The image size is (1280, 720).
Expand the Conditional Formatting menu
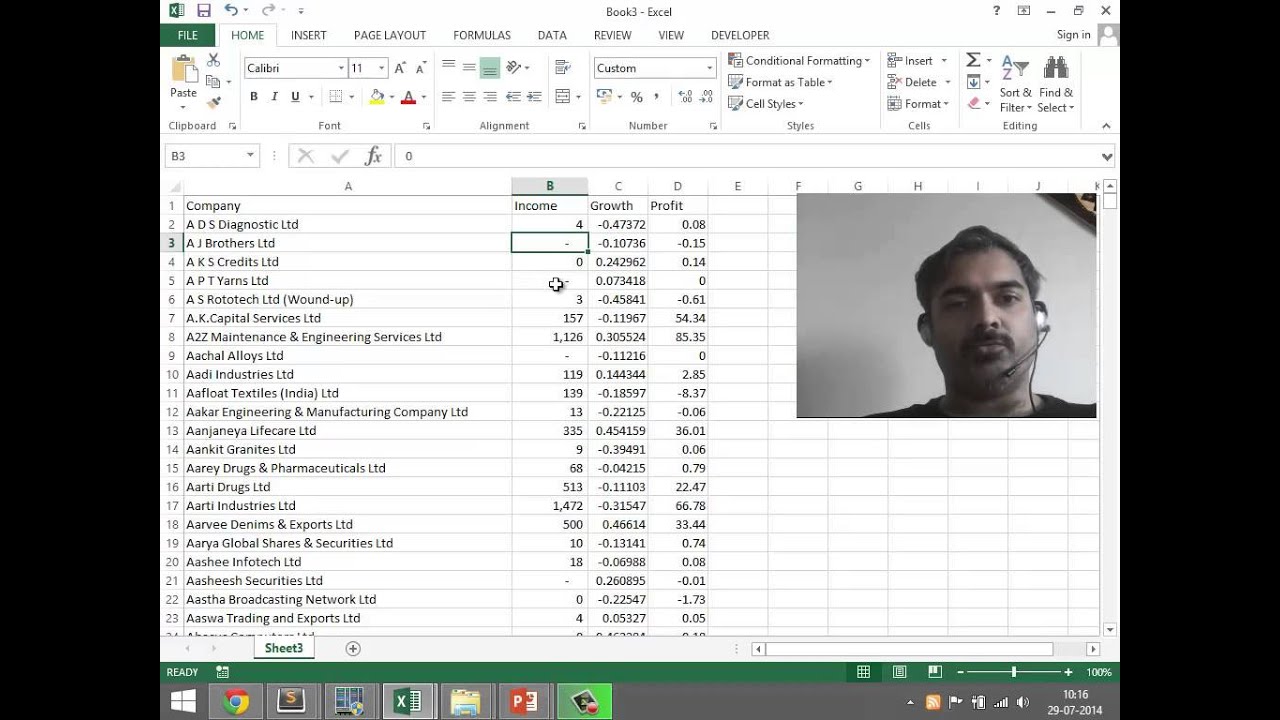pyautogui.click(x=799, y=61)
